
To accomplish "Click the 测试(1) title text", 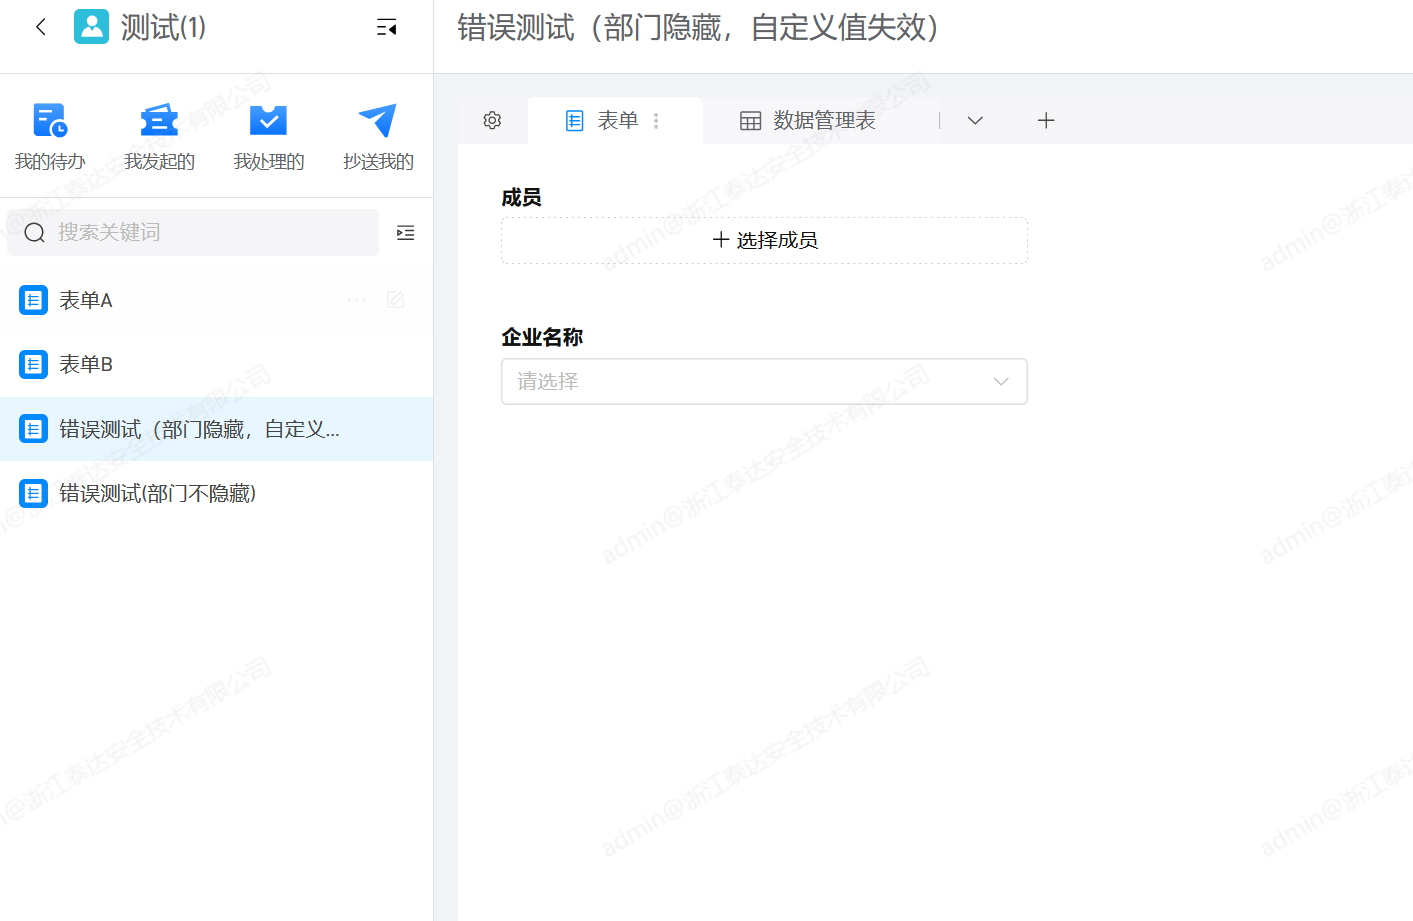I will pyautogui.click(x=164, y=27).
